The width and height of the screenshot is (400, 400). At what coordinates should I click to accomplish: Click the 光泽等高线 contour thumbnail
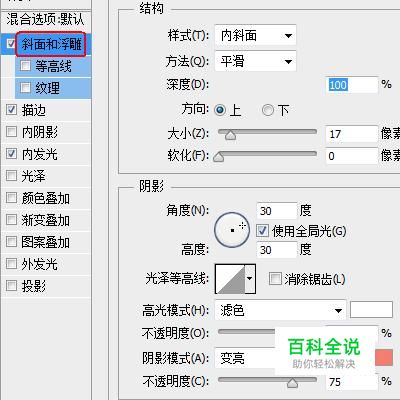pos(230,279)
